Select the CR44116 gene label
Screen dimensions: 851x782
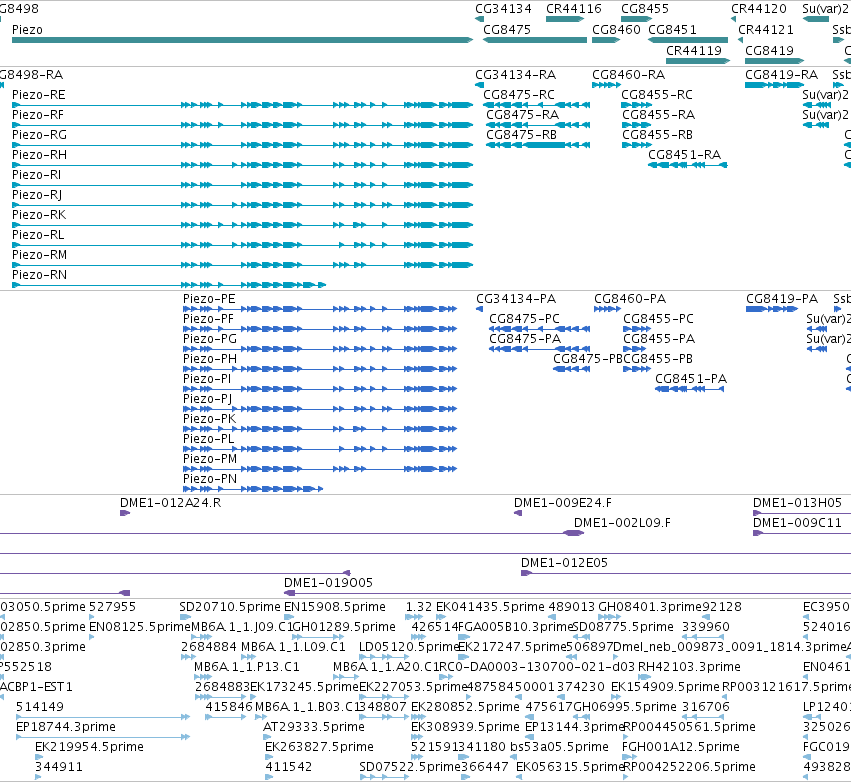coord(574,9)
